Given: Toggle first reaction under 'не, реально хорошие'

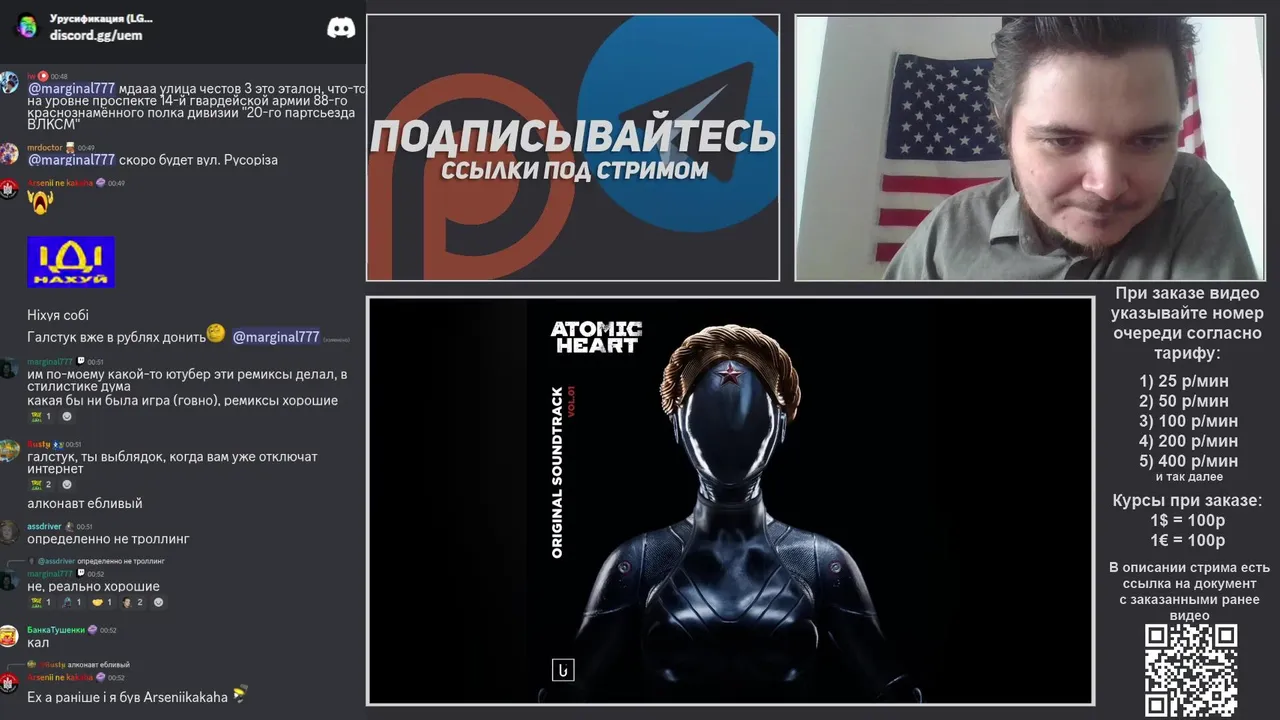Looking at the screenshot, I should pos(41,603).
